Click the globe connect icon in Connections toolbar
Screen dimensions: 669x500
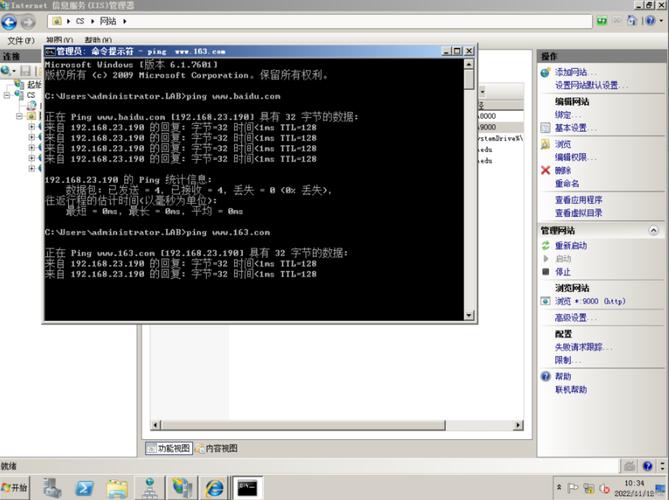5,70
